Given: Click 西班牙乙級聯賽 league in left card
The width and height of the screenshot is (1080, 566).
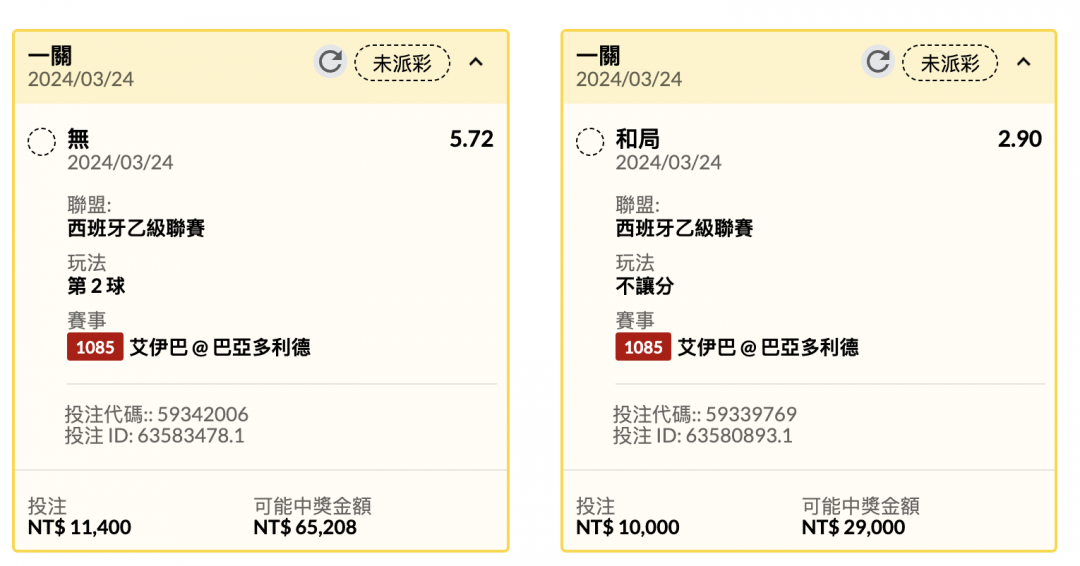Looking at the screenshot, I should pos(136,228).
